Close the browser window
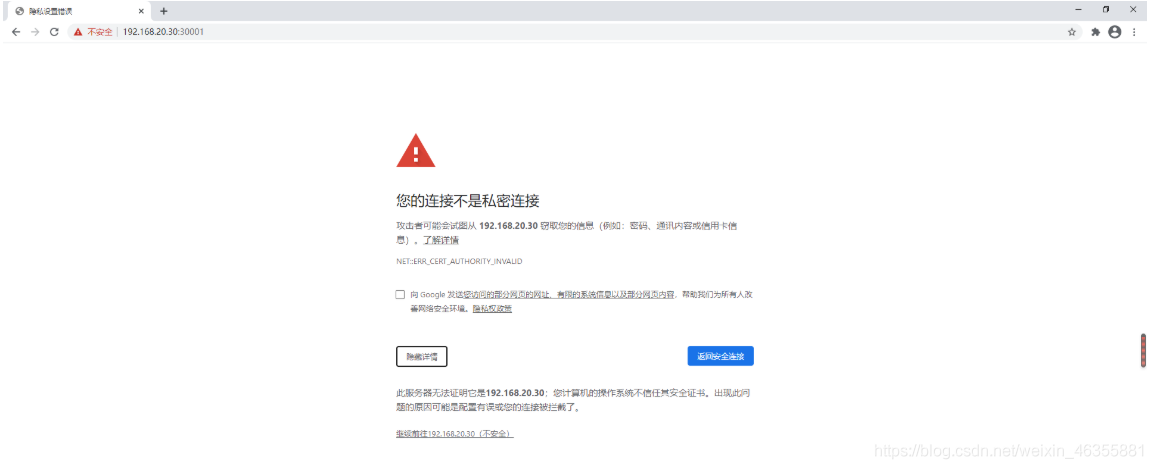This screenshot has height=469, width=1153. (1133, 10)
